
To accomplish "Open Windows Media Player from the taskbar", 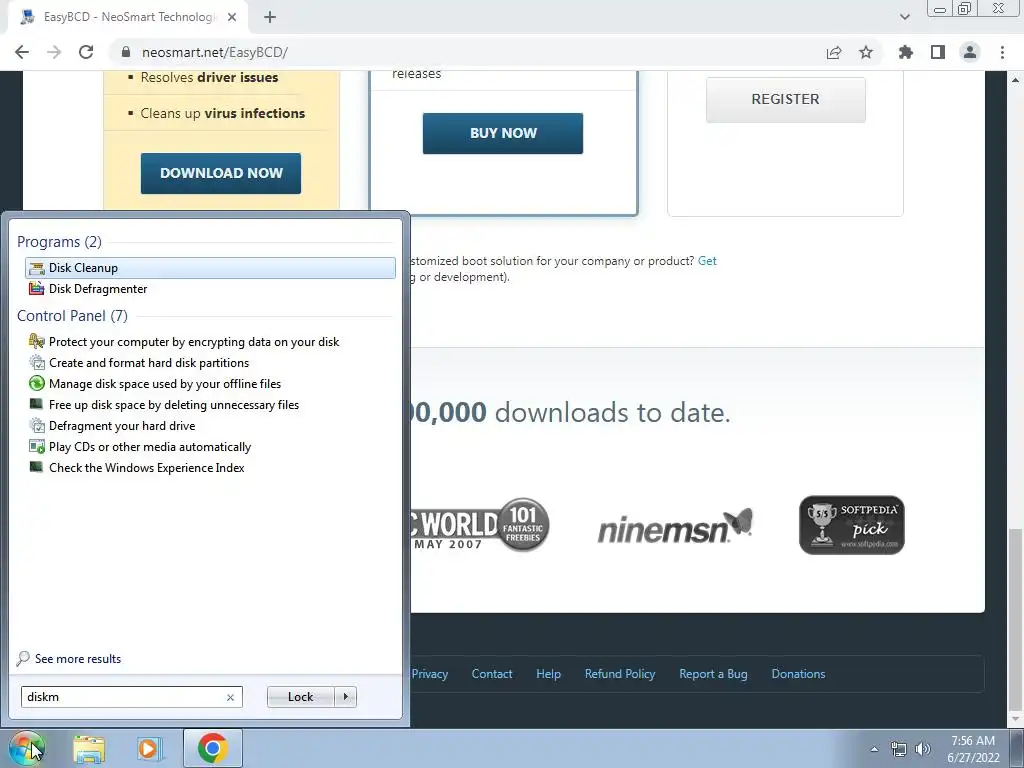I will pyautogui.click(x=150, y=748).
